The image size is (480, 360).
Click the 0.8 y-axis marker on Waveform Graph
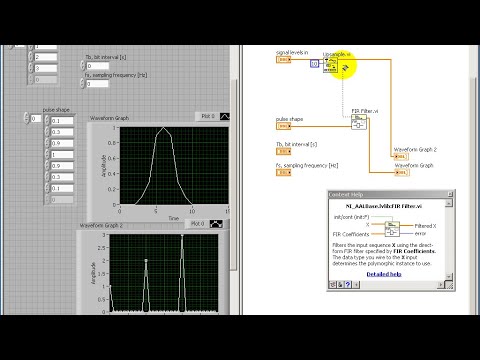click(111, 143)
